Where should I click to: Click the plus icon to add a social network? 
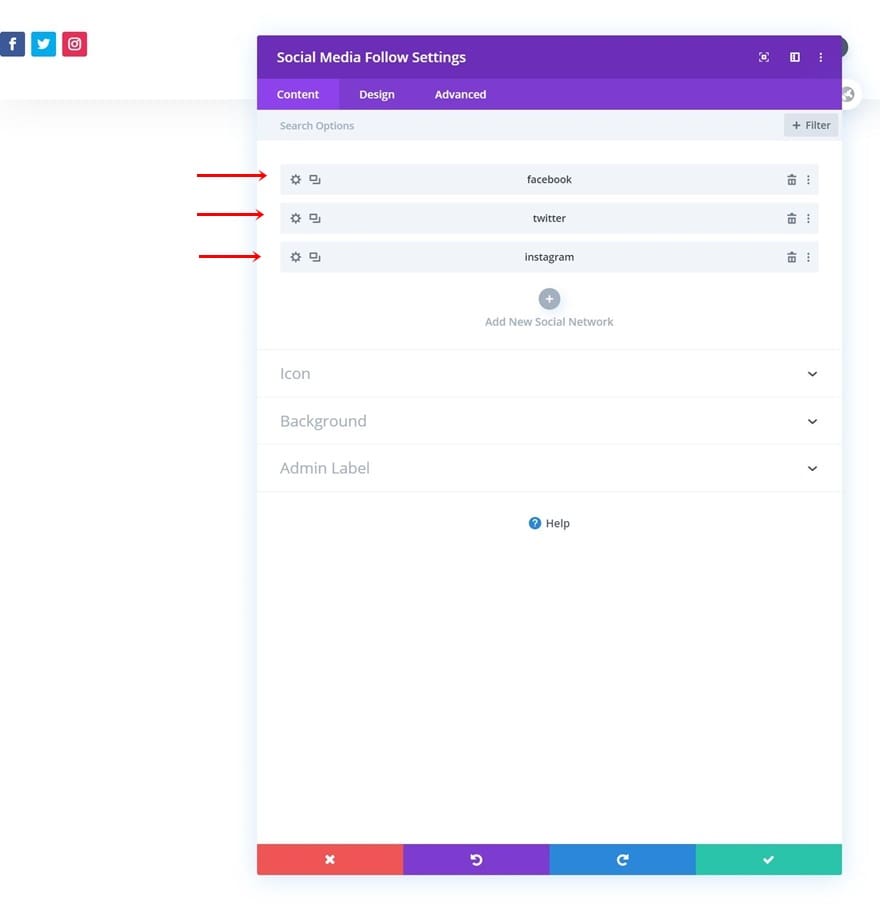[549, 299]
